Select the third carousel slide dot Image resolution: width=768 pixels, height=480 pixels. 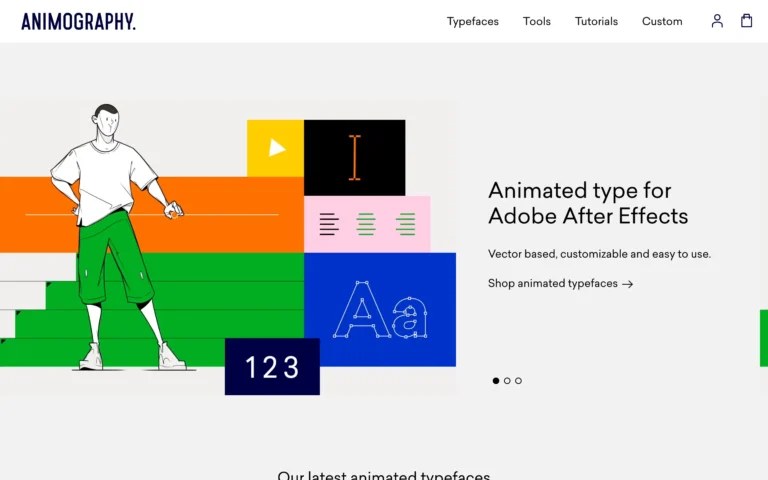tap(518, 381)
